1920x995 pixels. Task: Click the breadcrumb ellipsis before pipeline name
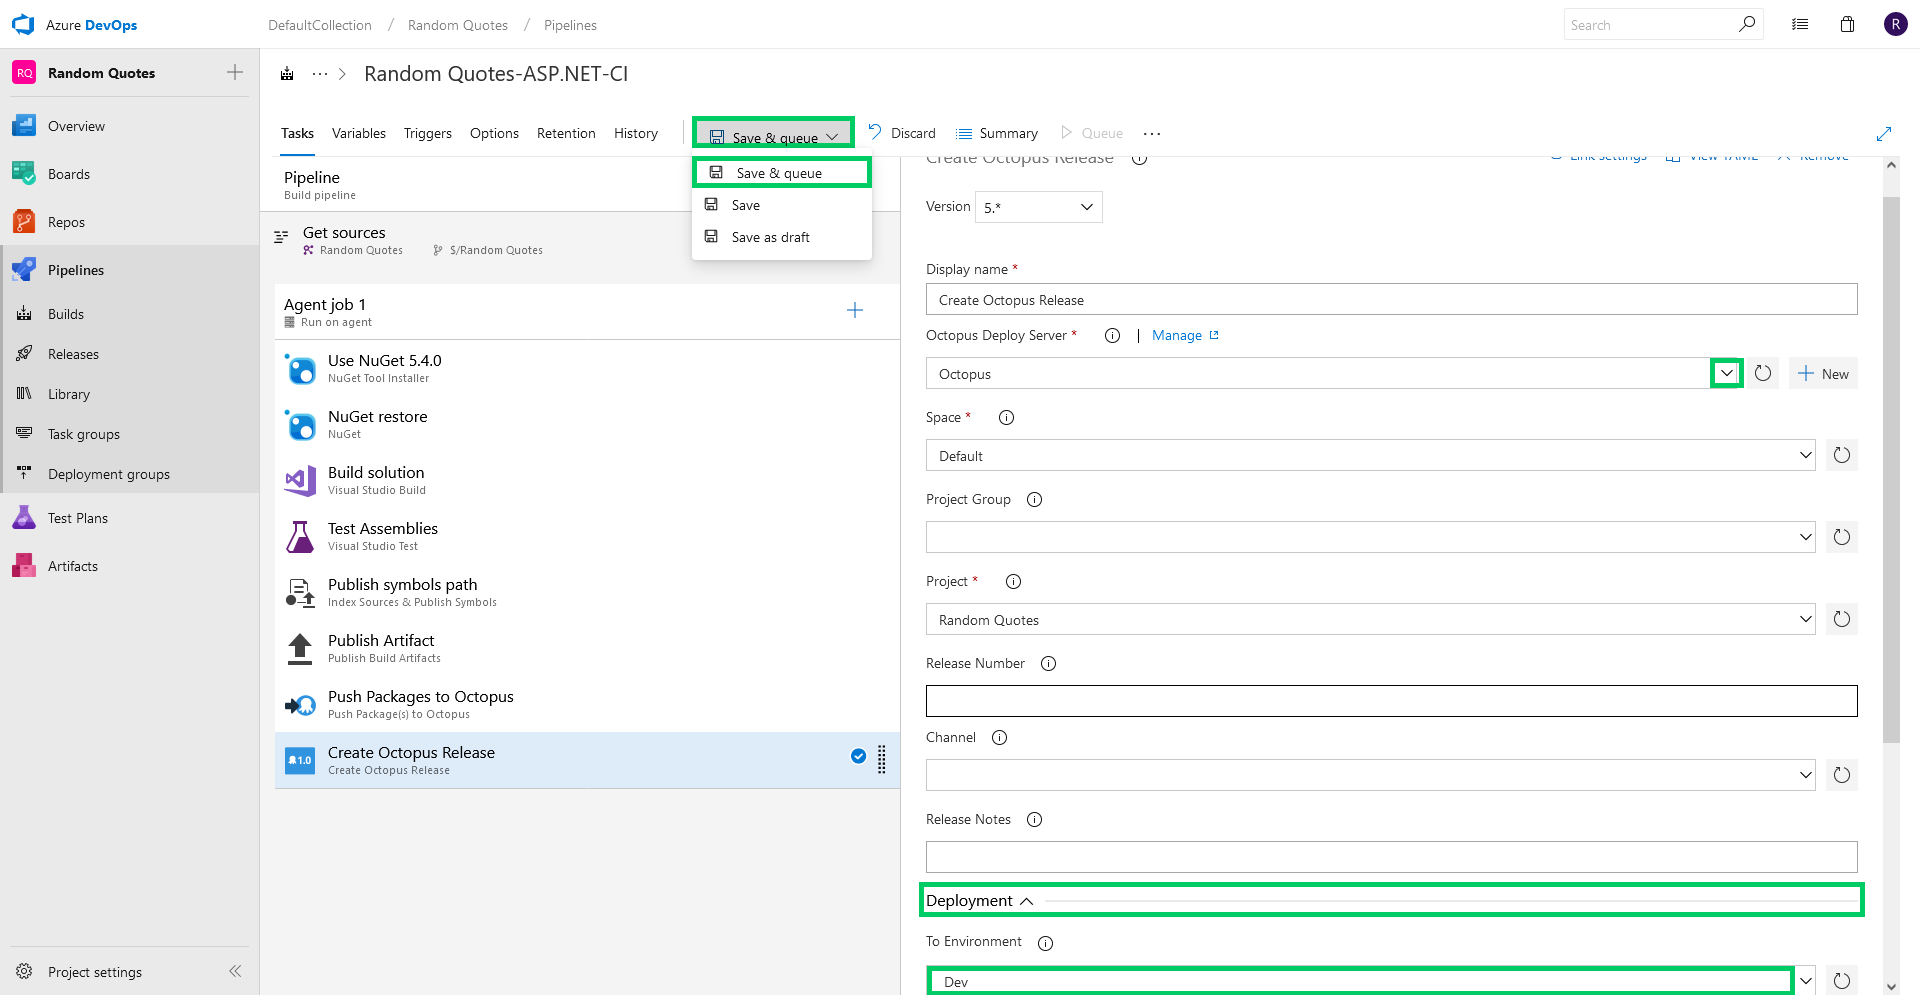coord(320,74)
